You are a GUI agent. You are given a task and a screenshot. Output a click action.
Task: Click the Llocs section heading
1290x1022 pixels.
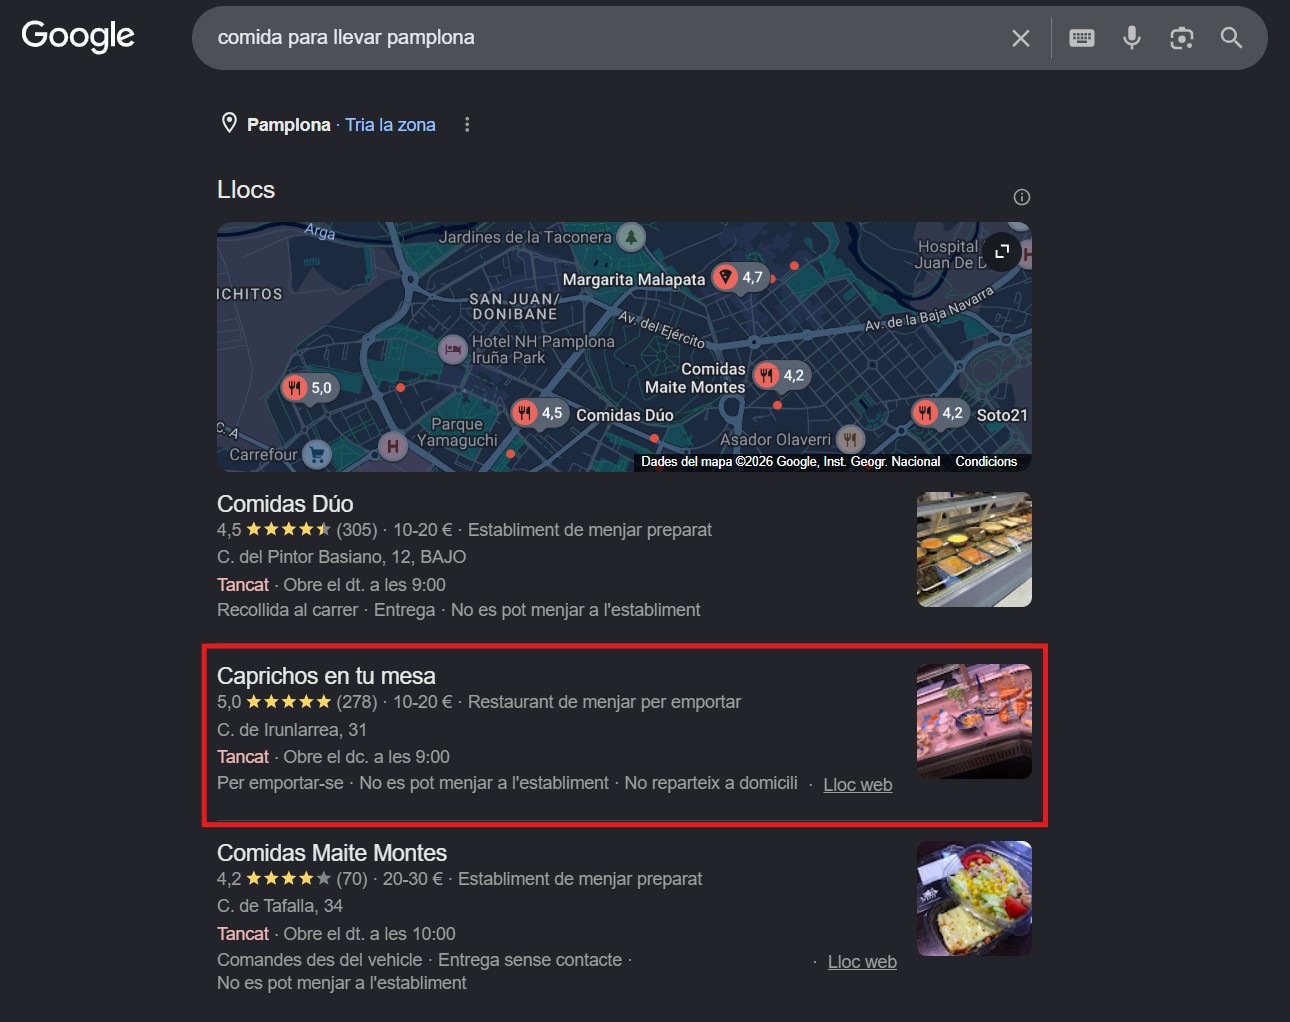point(246,190)
